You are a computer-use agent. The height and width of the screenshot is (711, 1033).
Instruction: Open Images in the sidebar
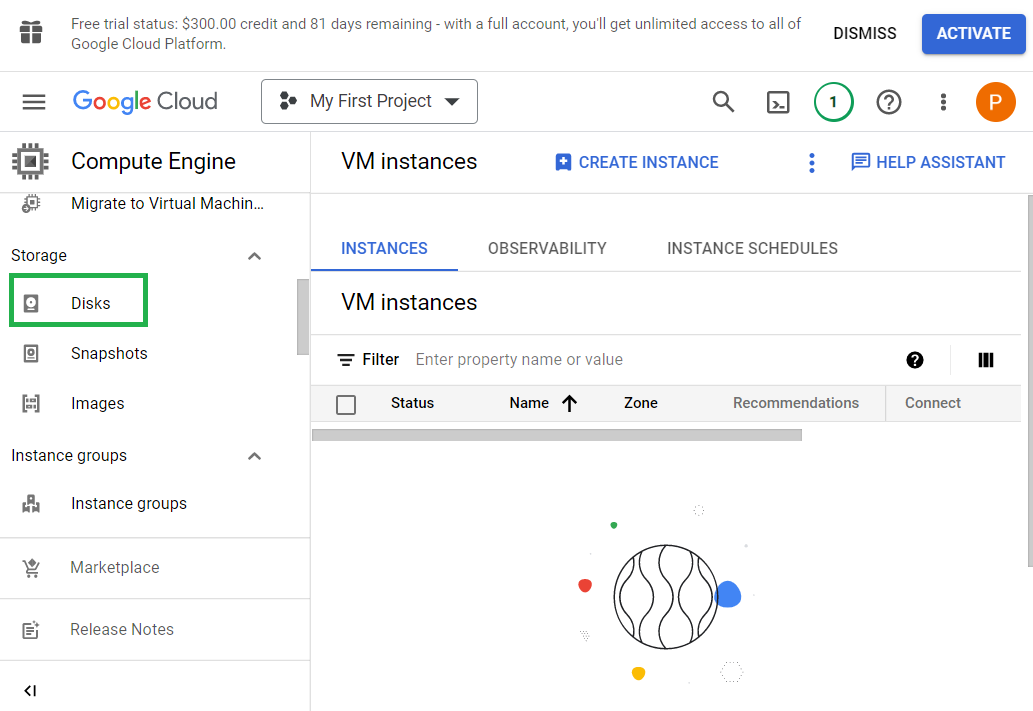tap(98, 403)
